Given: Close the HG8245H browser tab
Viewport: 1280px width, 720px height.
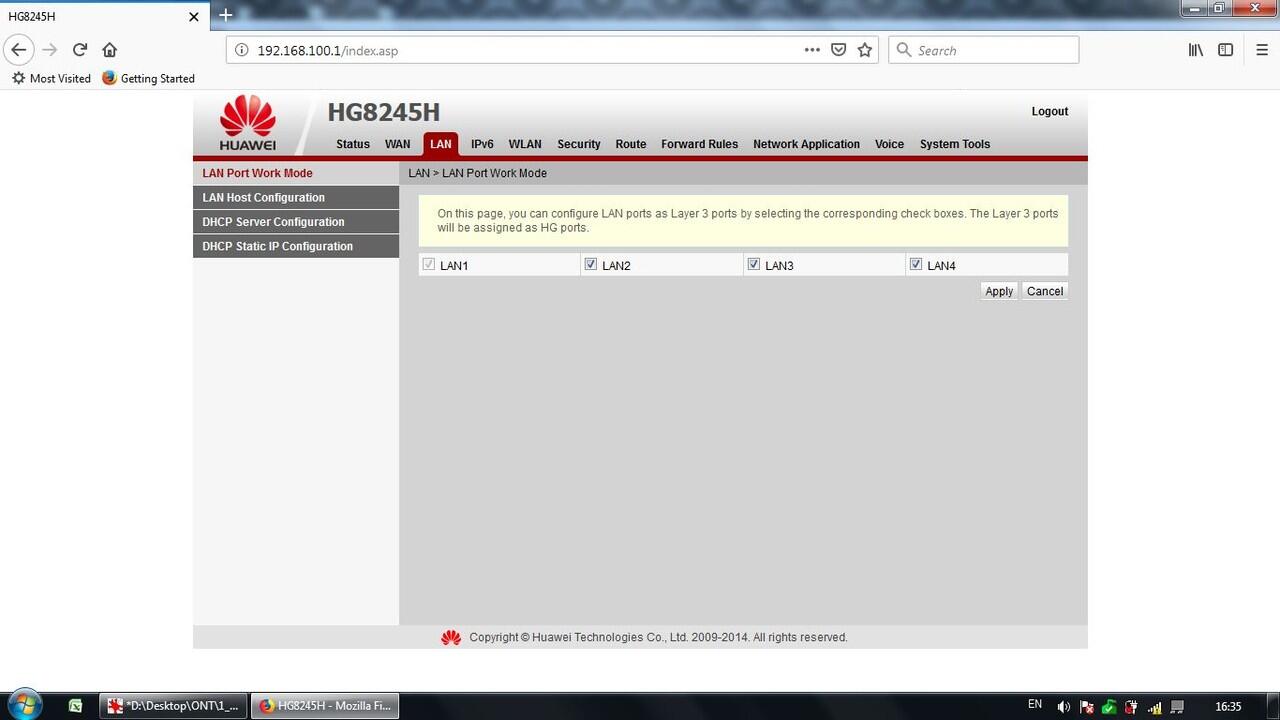Looking at the screenshot, I should click(x=194, y=16).
